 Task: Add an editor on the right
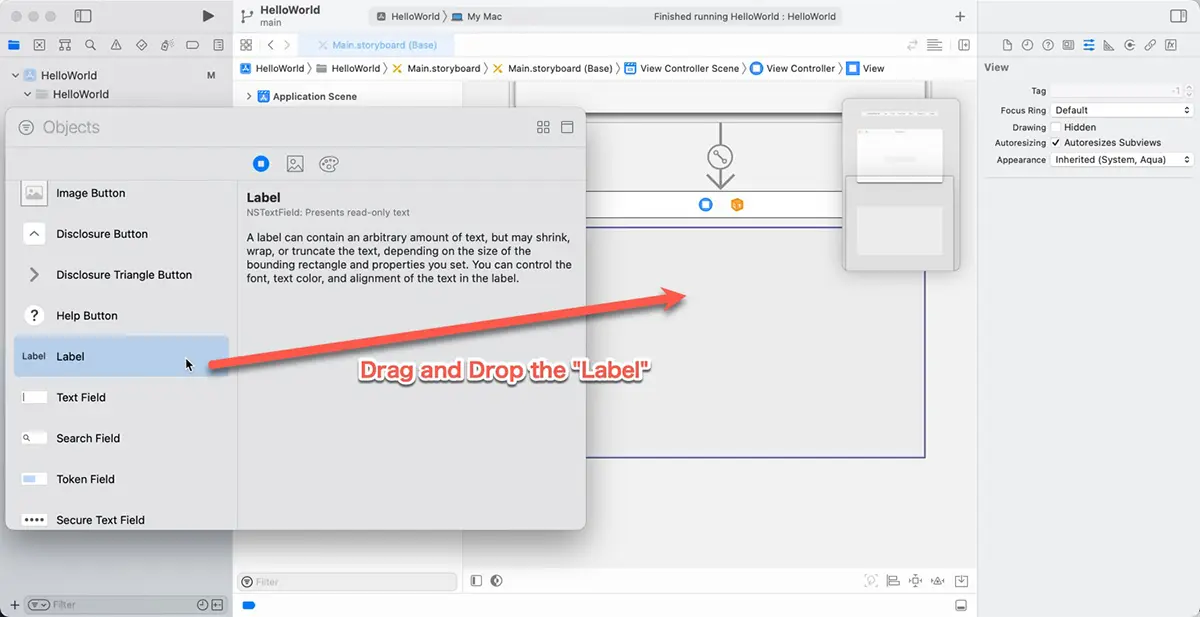pos(964,45)
